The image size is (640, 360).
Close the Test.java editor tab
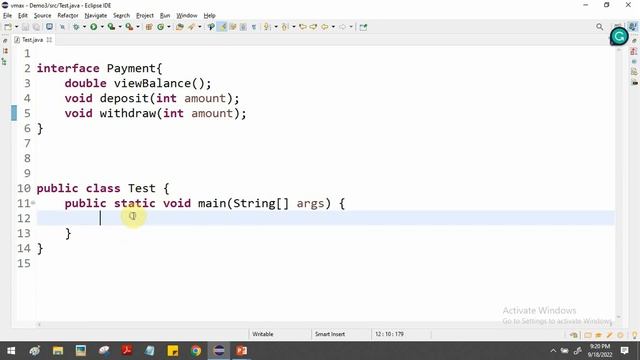point(49,40)
